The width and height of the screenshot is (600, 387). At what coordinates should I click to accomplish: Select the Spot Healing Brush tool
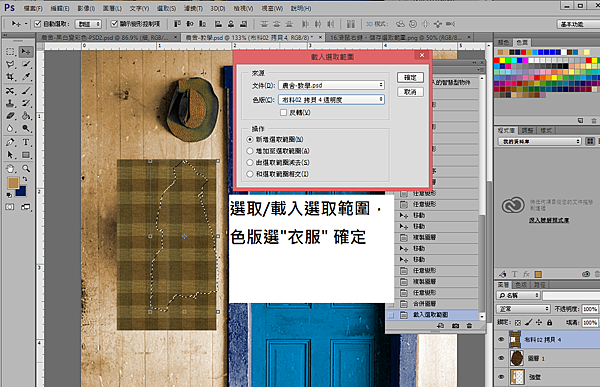pos(10,91)
